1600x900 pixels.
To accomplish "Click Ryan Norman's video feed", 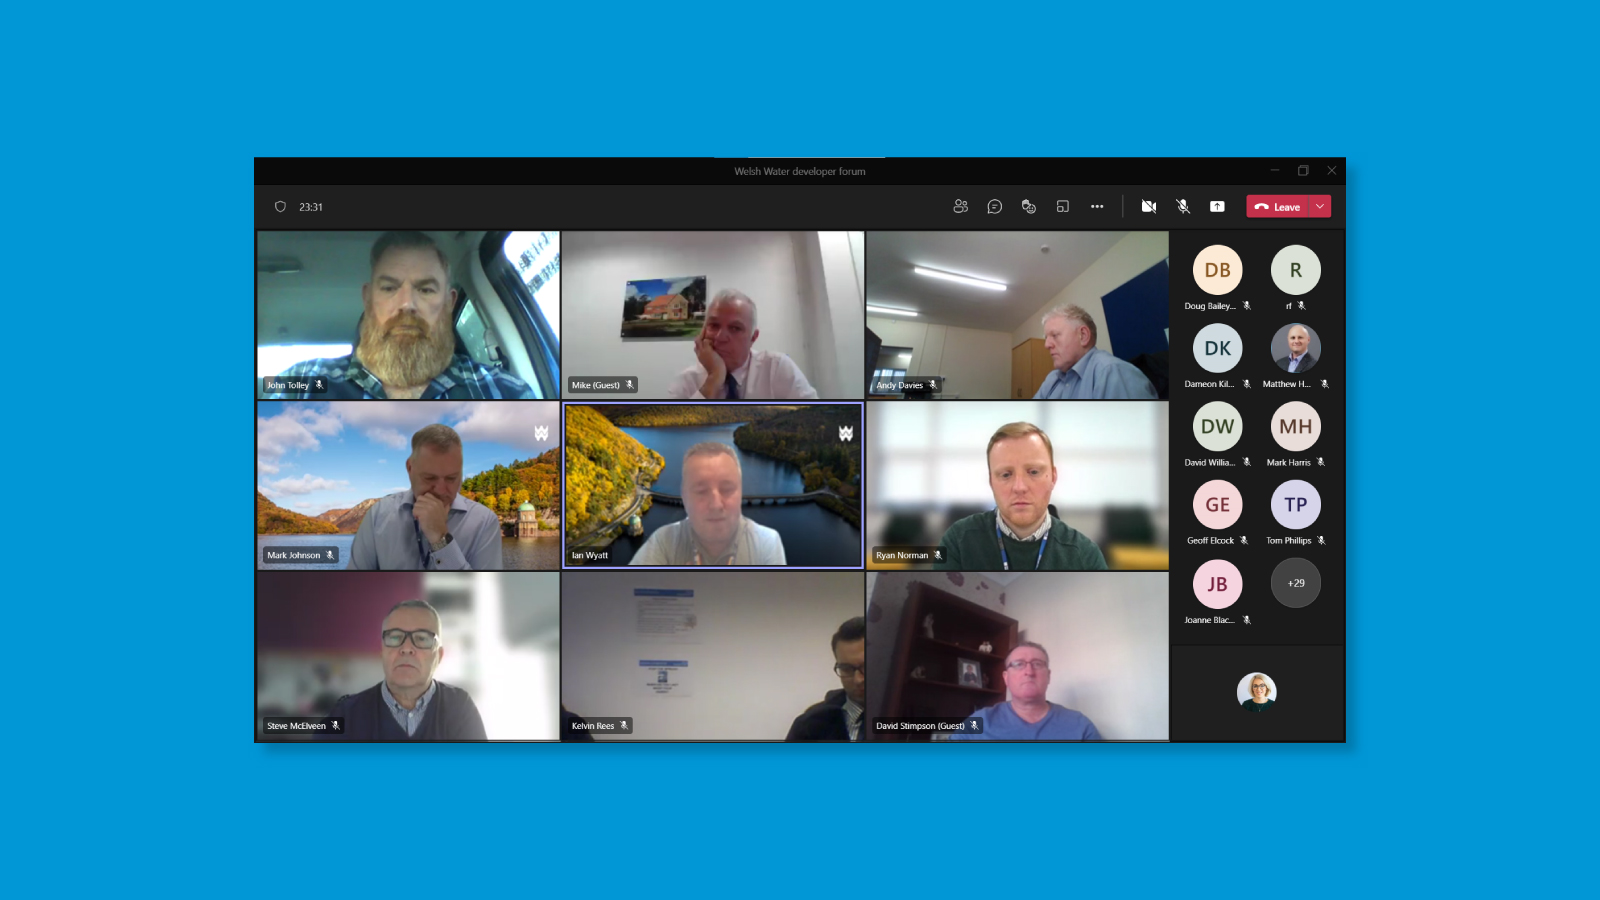I will 1017,485.
